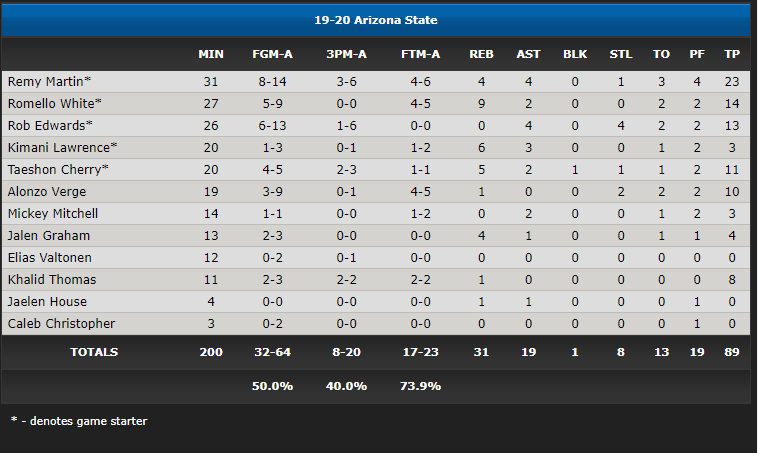Click the FTM-A column header
The image size is (758, 453).
coord(420,54)
